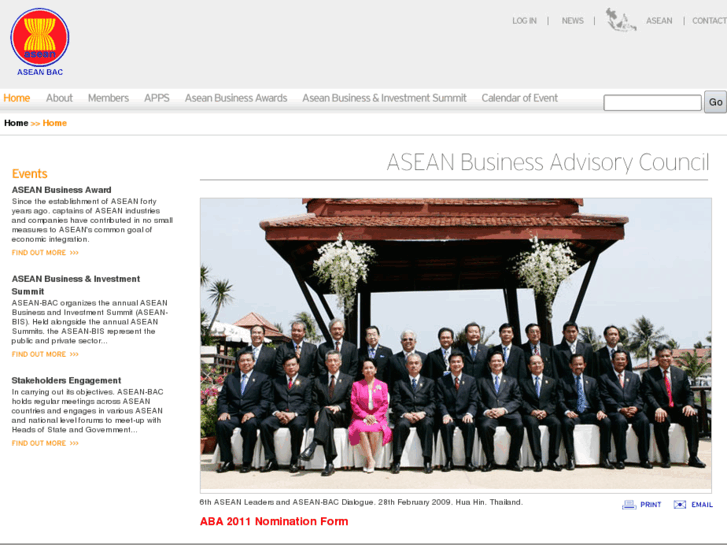Open ASEAN Business & Investment Summit heading
Screen dimensions: 727x545
(76, 285)
